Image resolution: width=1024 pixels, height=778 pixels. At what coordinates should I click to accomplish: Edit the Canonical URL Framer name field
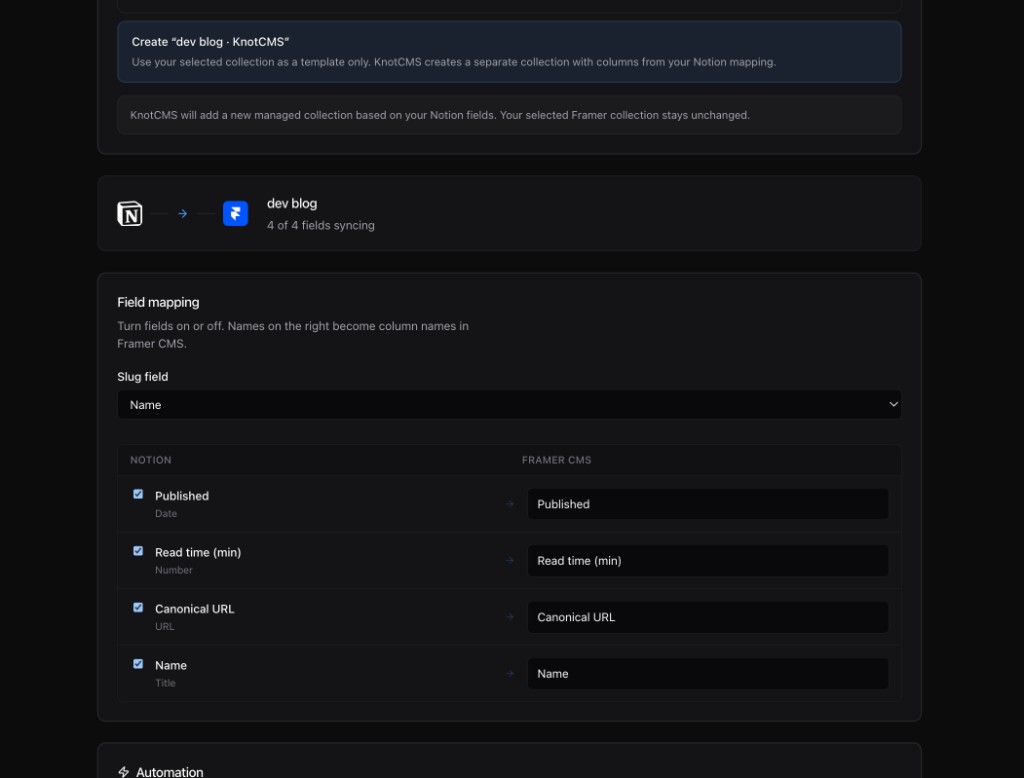click(708, 617)
